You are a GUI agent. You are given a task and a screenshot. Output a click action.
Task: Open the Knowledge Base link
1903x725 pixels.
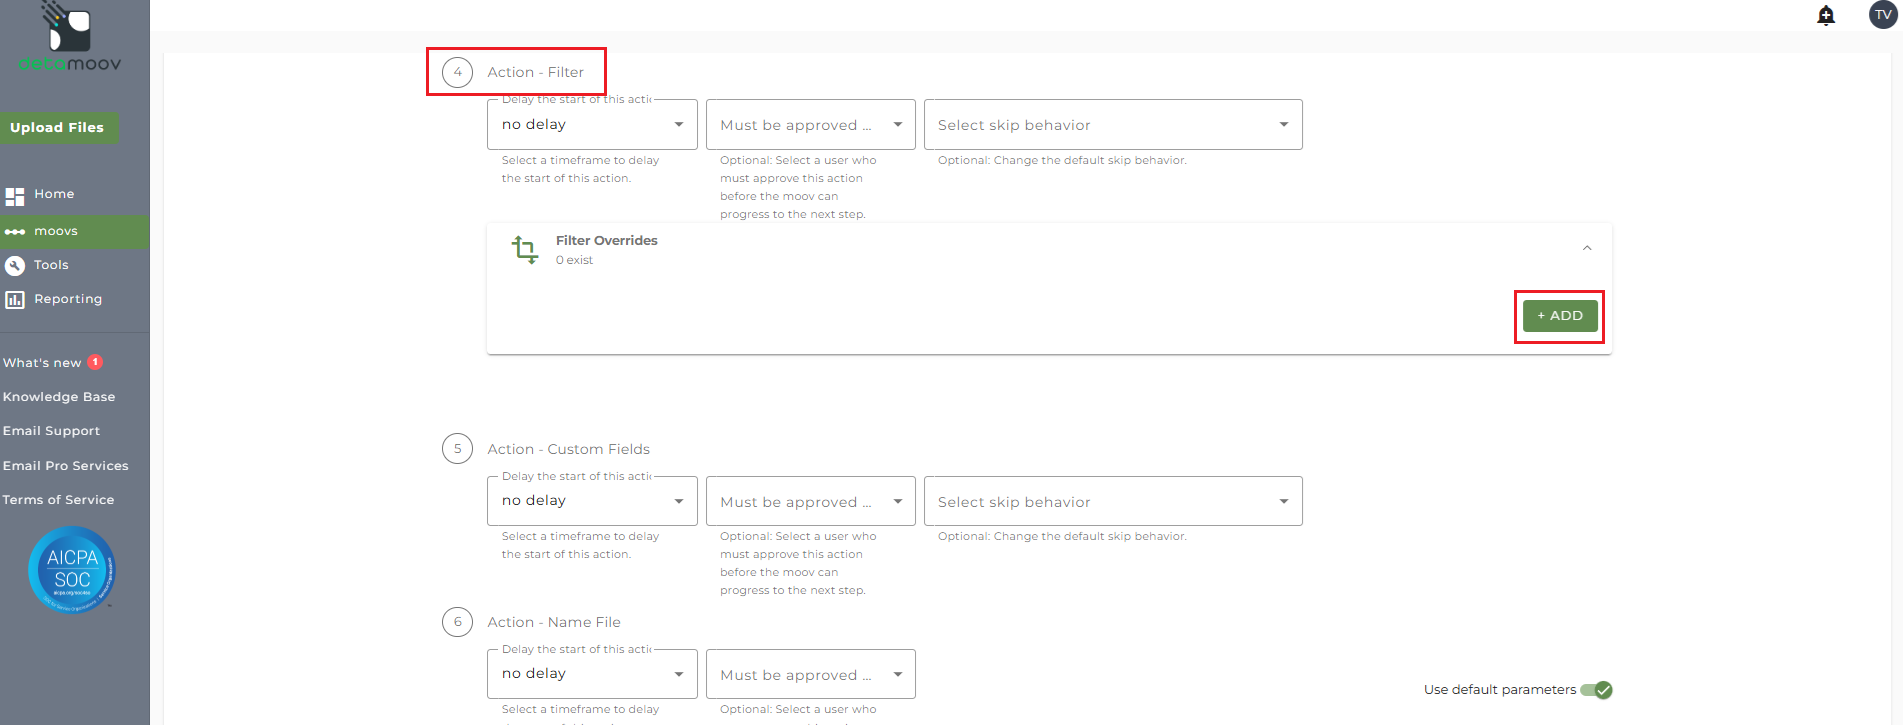(x=59, y=397)
